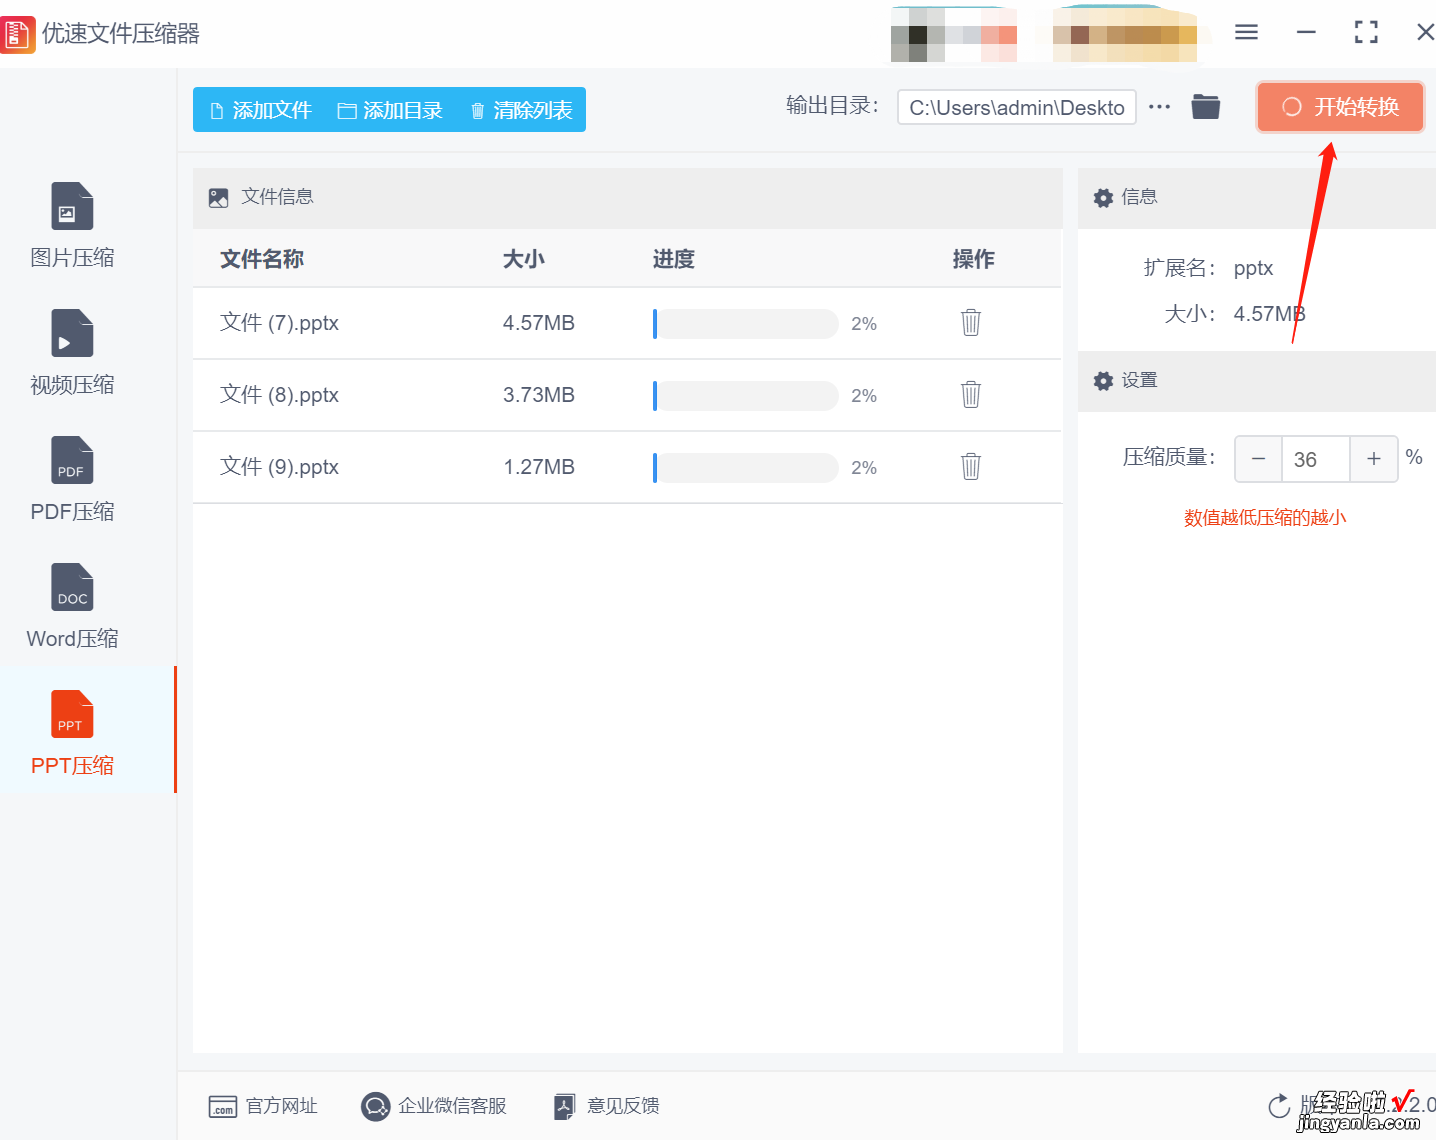Click the 设置 panel gear icon
This screenshot has height=1140, width=1436.
pos(1103,381)
